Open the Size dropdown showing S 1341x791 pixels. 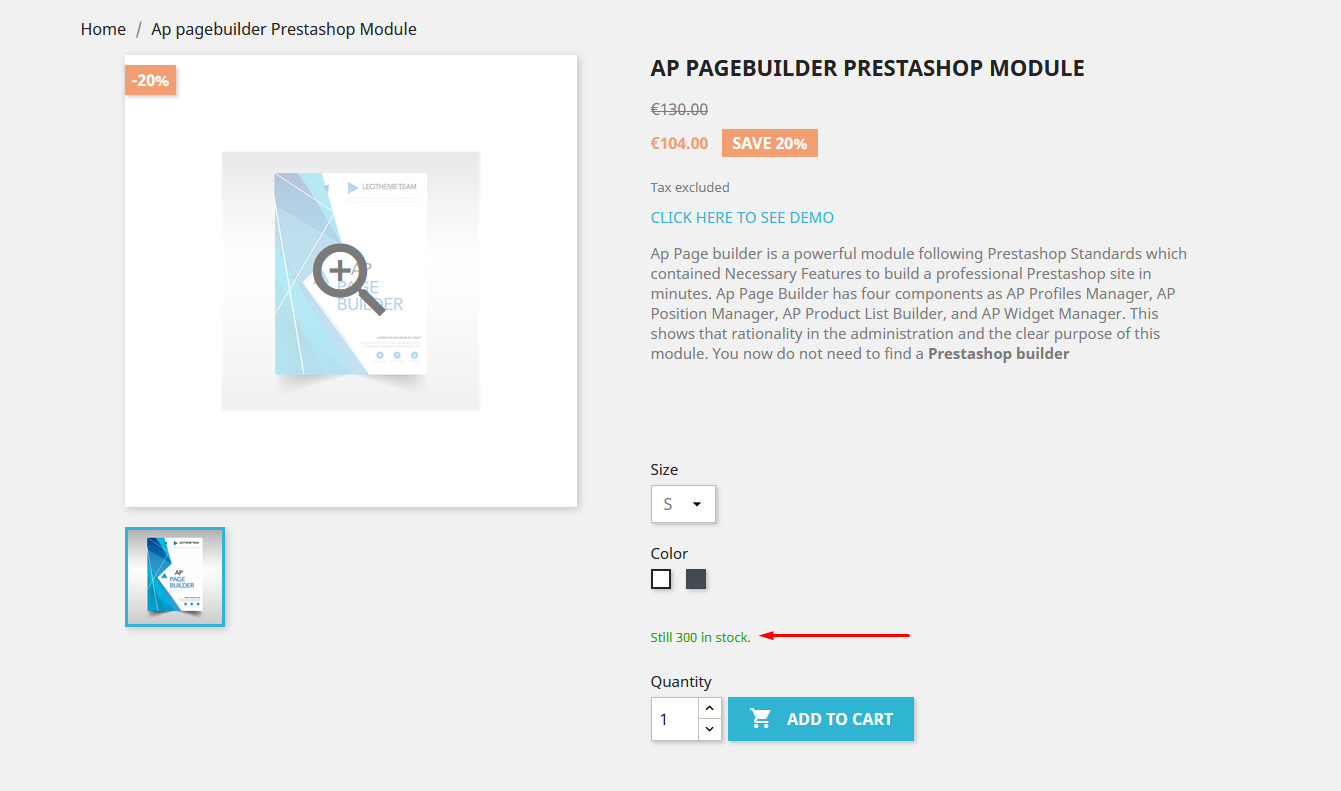click(x=683, y=504)
